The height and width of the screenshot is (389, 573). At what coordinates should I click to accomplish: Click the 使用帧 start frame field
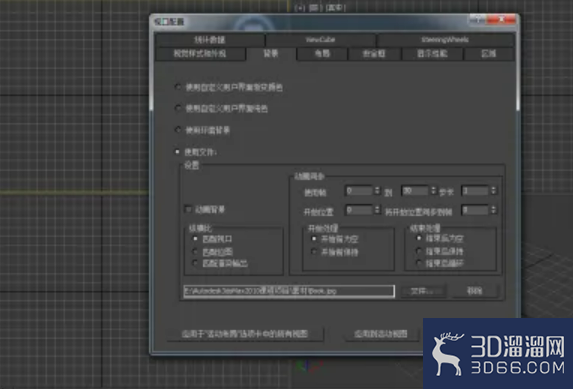coord(359,191)
